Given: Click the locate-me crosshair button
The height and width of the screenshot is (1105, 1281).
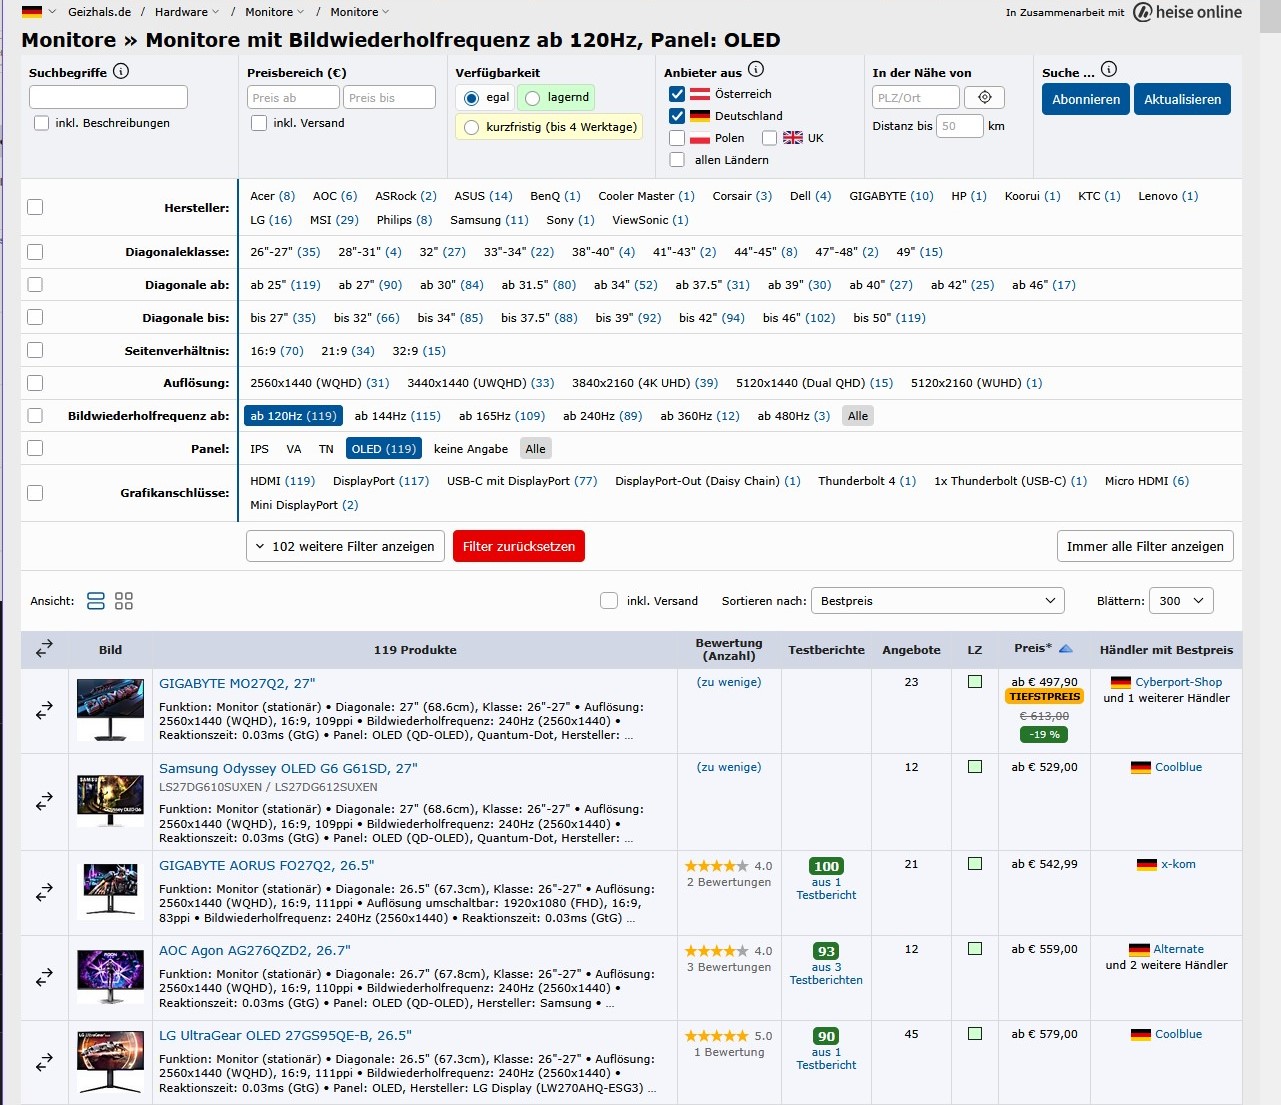Looking at the screenshot, I should 985,97.
